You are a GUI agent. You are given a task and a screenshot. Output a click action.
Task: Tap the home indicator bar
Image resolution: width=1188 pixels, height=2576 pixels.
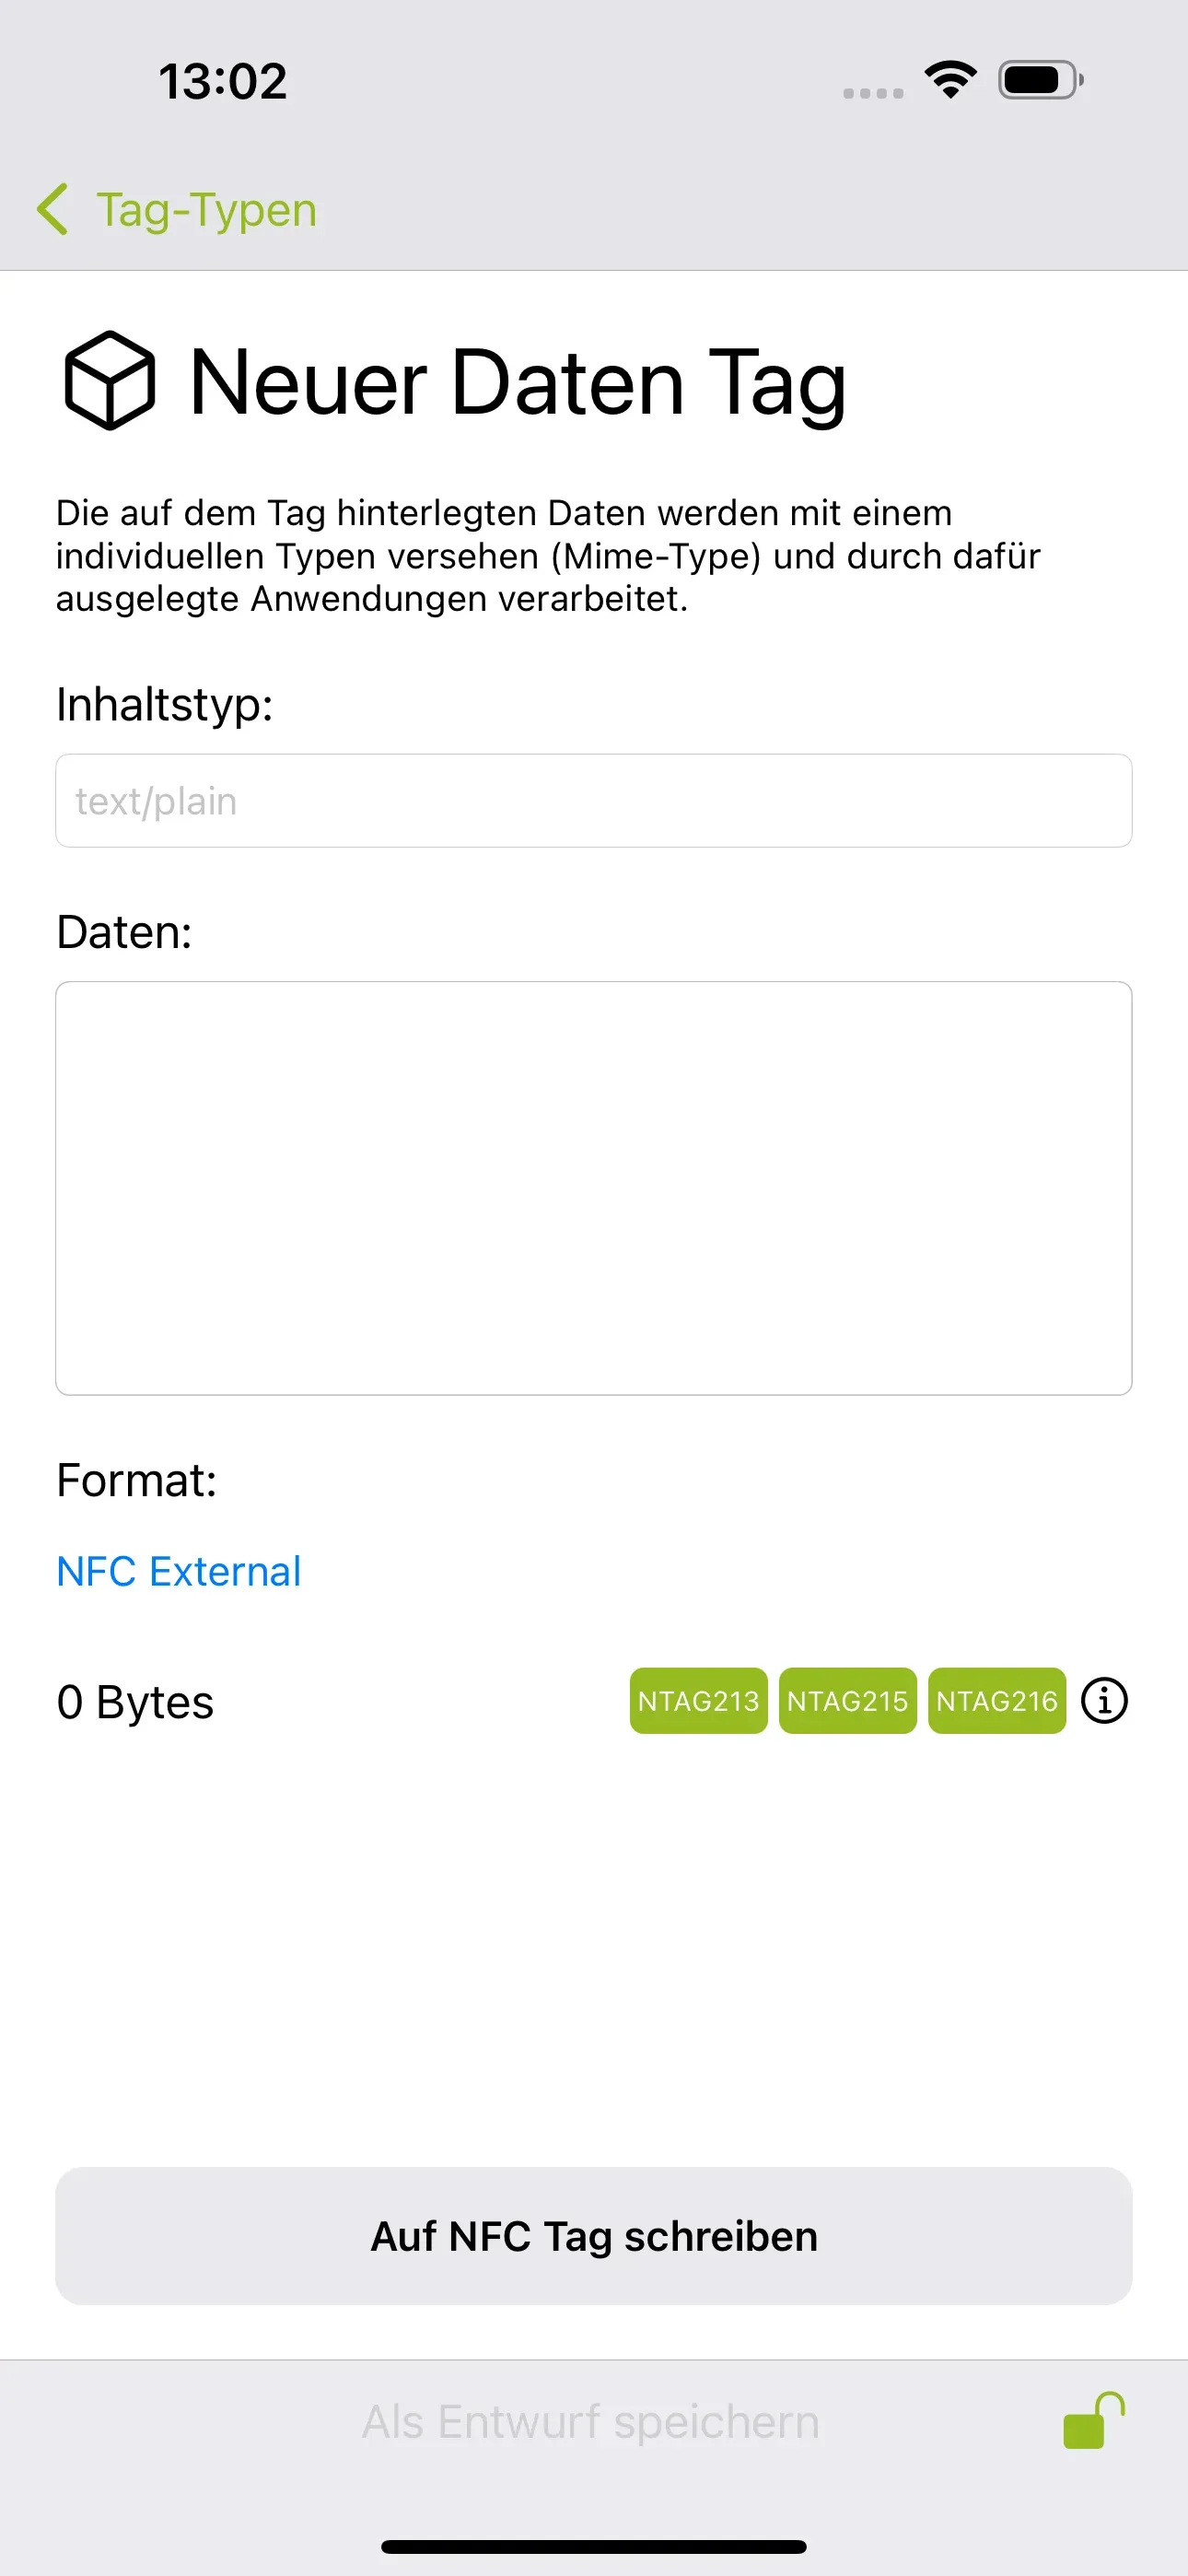tap(594, 2546)
